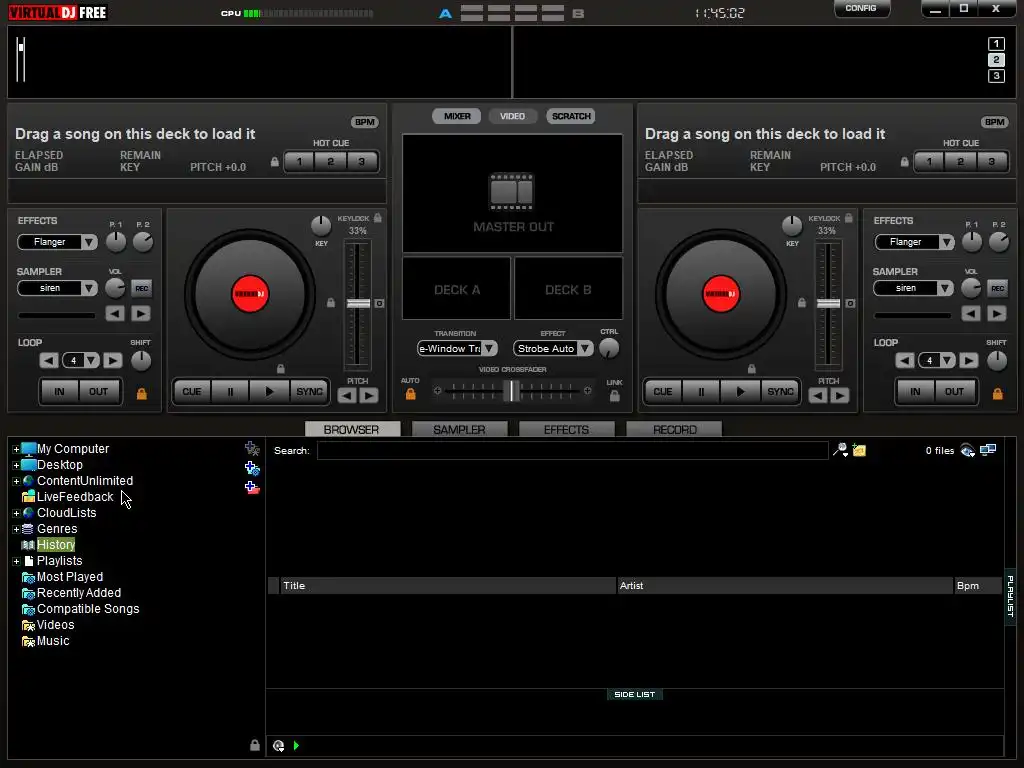The width and height of the screenshot is (1024, 768).
Task: Open the Flanger effect dropdown on right deck
Action: [946, 242]
